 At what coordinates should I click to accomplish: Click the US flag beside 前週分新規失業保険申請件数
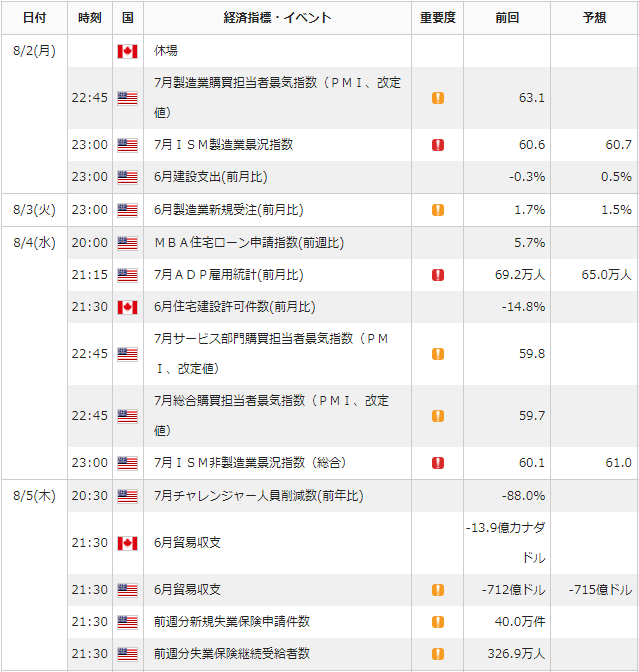pyautogui.click(x=127, y=622)
